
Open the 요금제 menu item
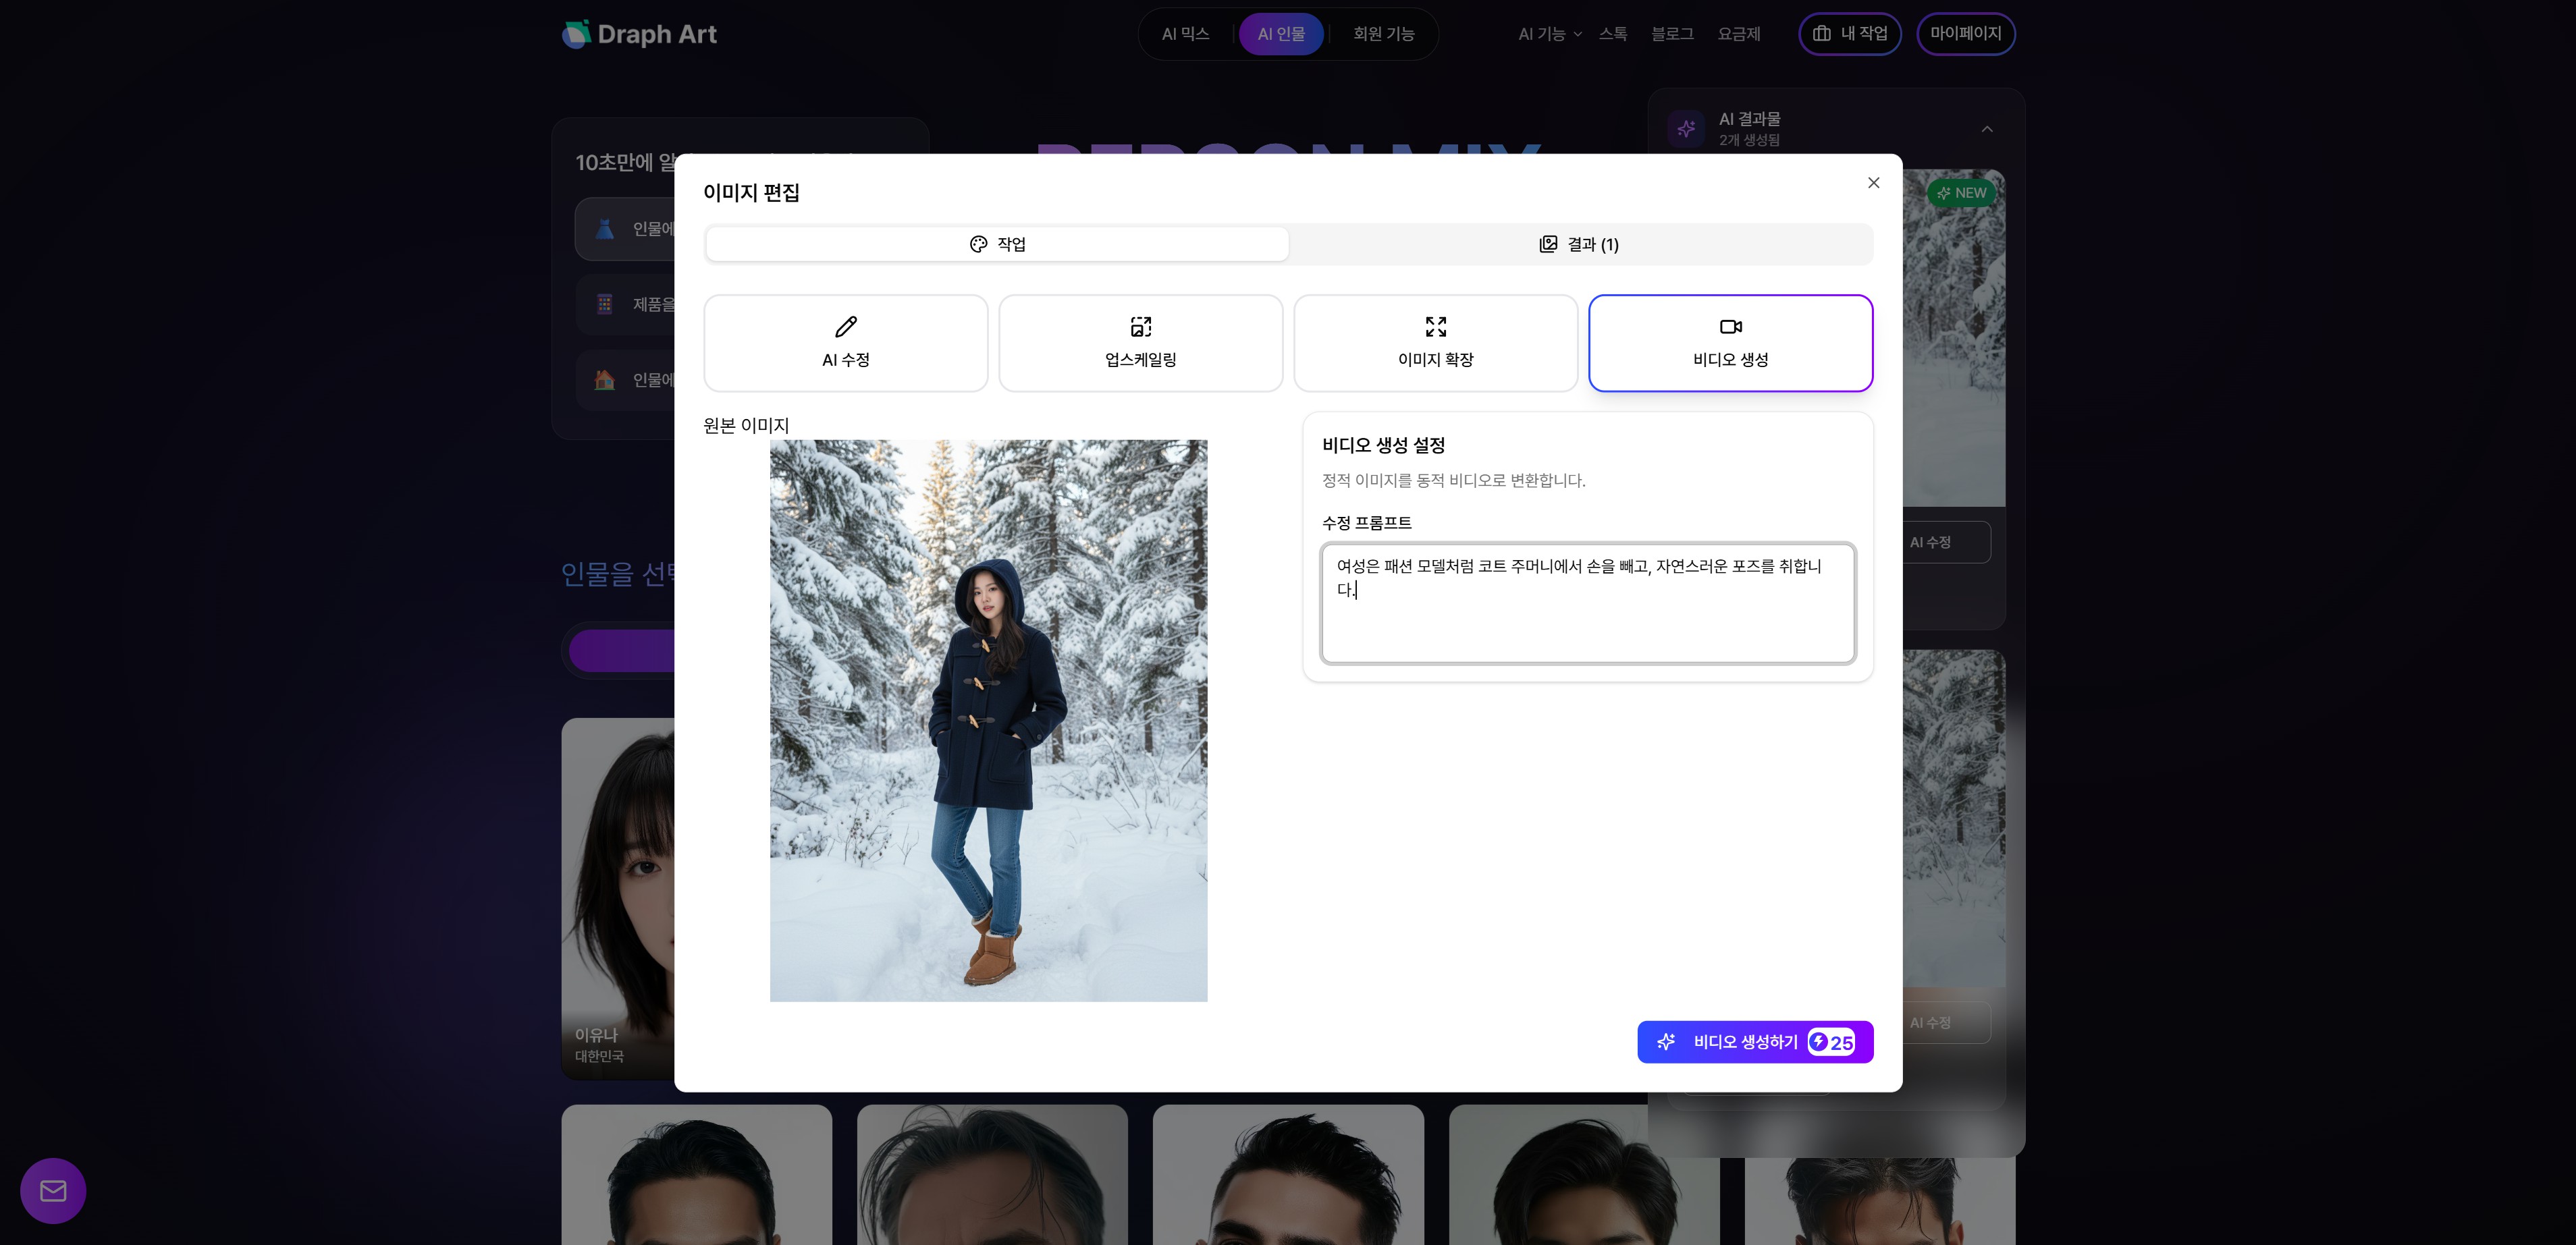pos(1738,33)
